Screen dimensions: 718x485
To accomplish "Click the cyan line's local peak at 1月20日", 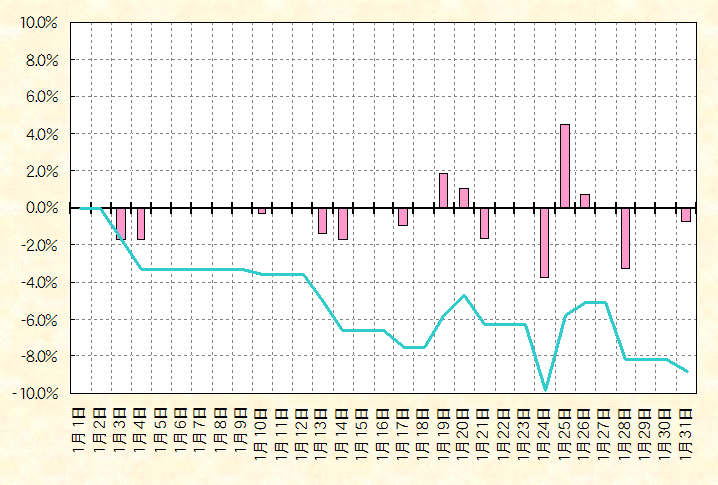I will [464, 296].
